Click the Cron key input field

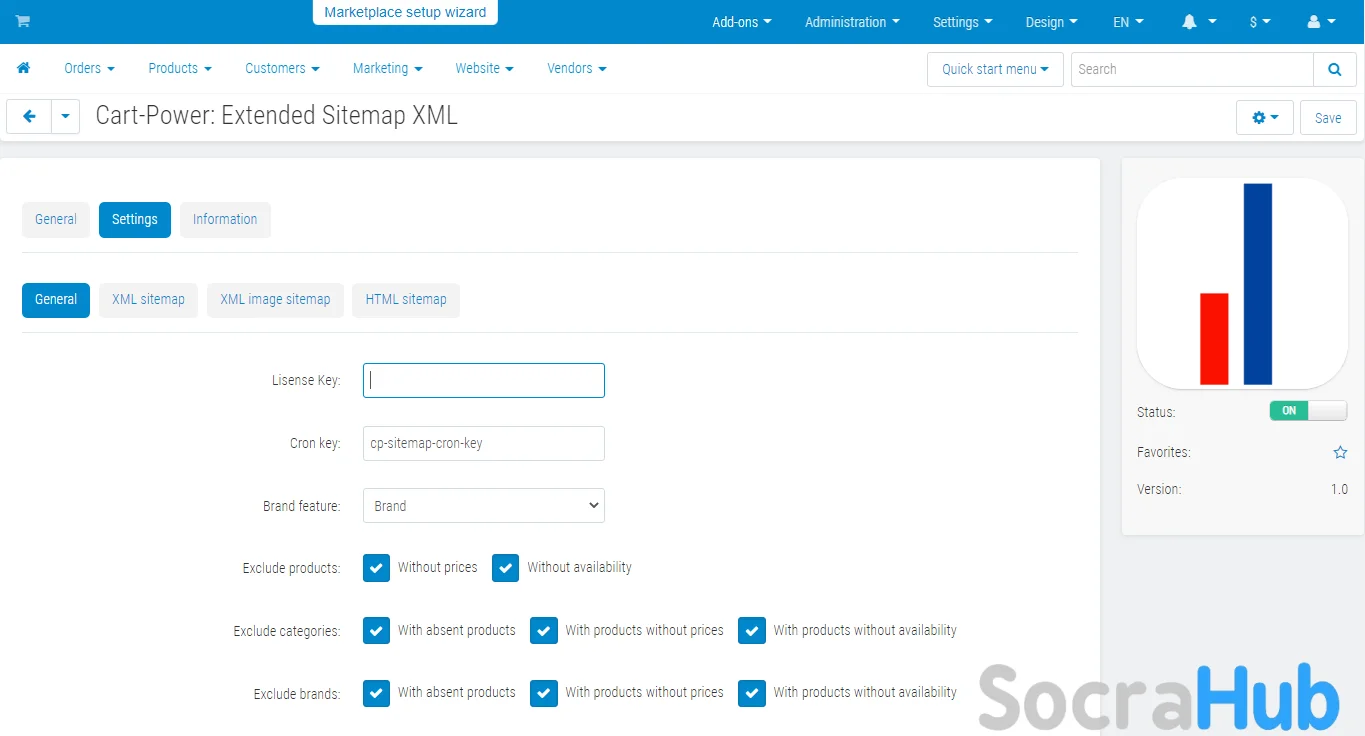point(483,444)
